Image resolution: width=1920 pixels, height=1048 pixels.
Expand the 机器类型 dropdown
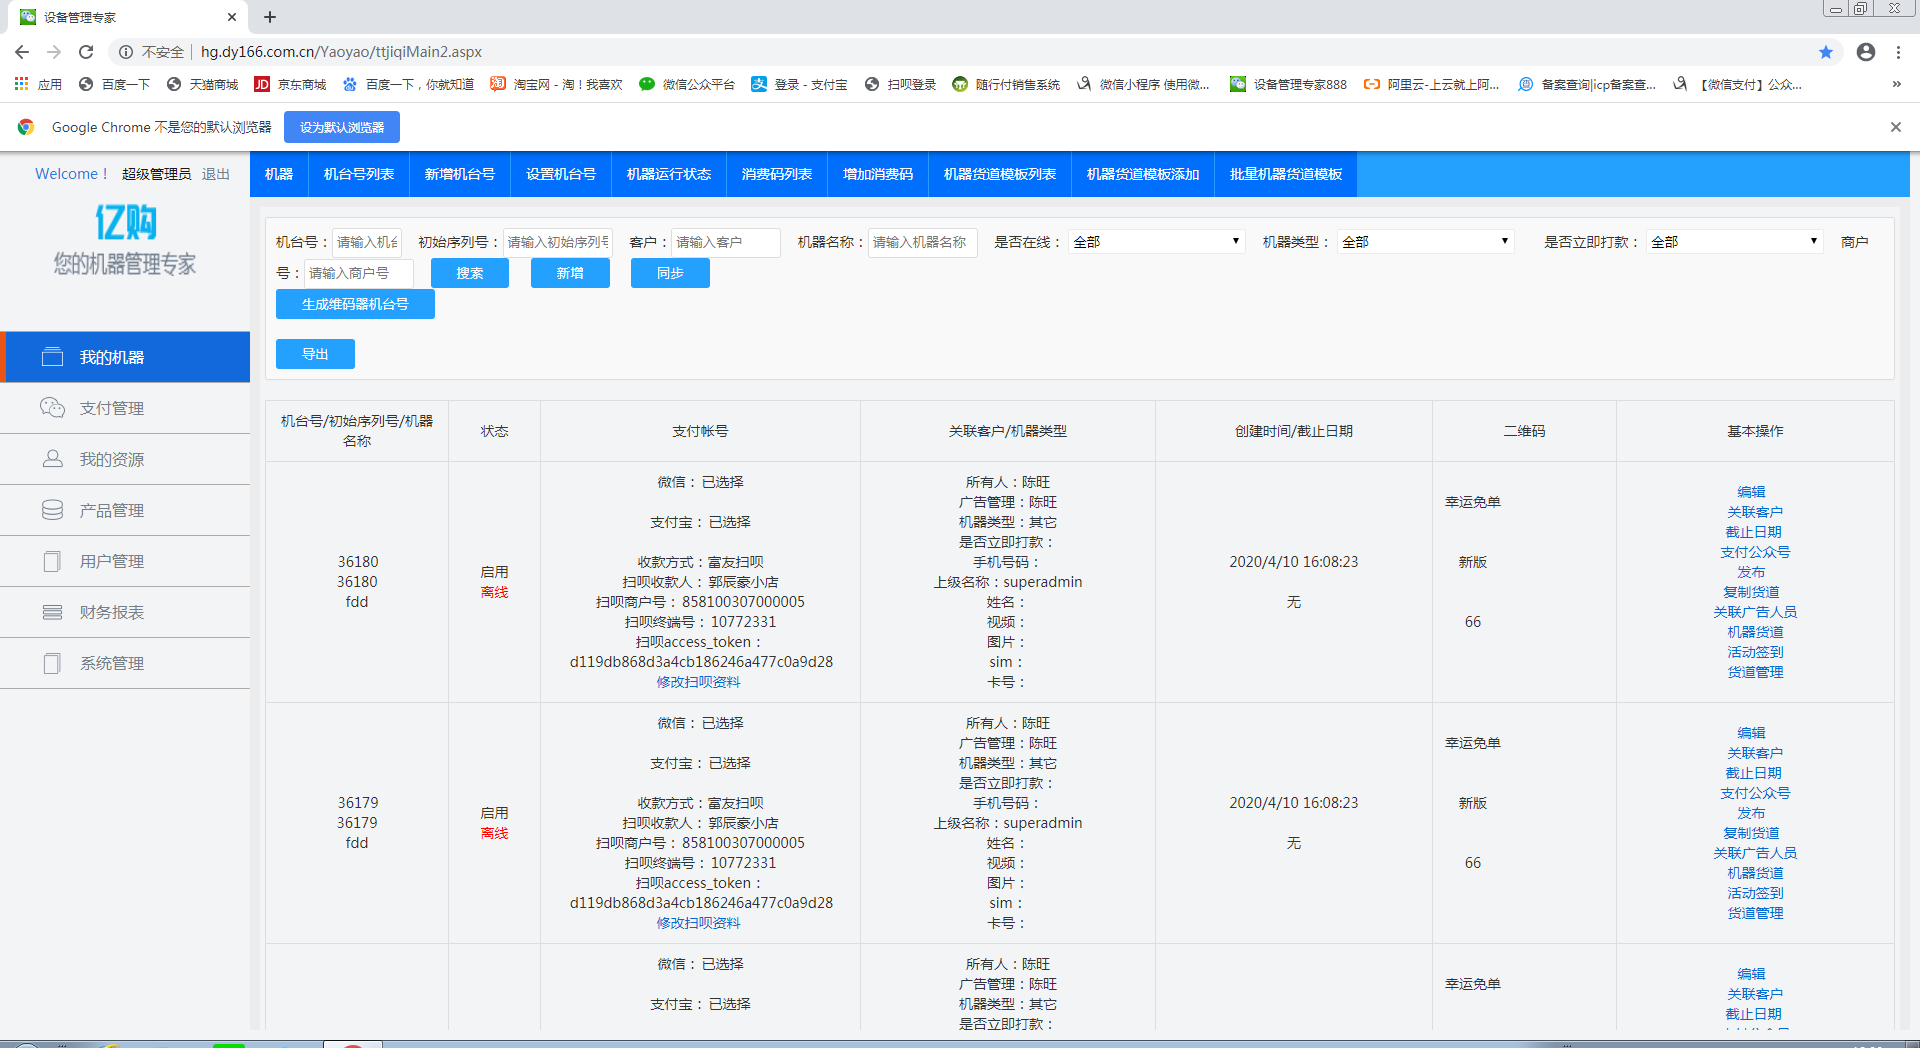pyautogui.click(x=1425, y=242)
